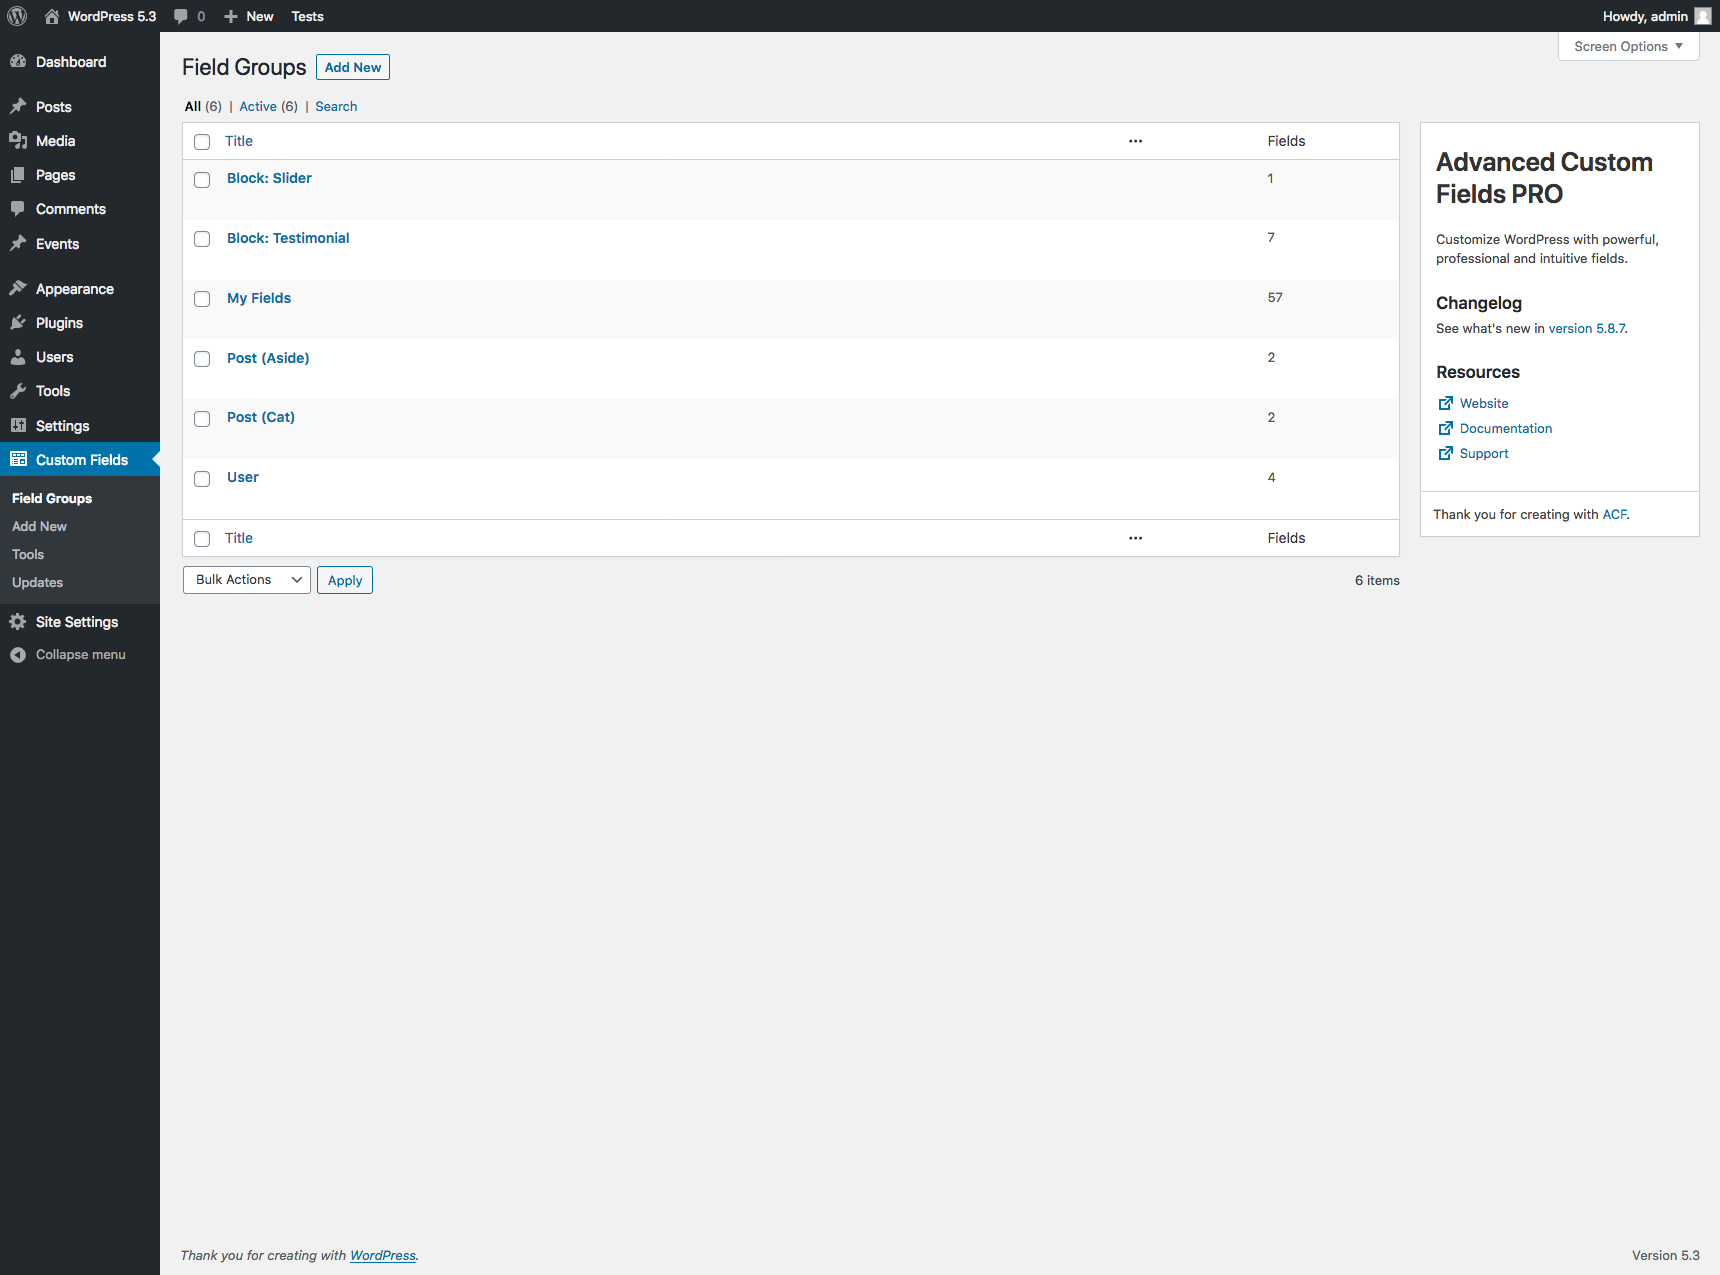Open the version 5.8.7 changelog link
The width and height of the screenshot is (1720, 1275).
tap(1587, 328)
